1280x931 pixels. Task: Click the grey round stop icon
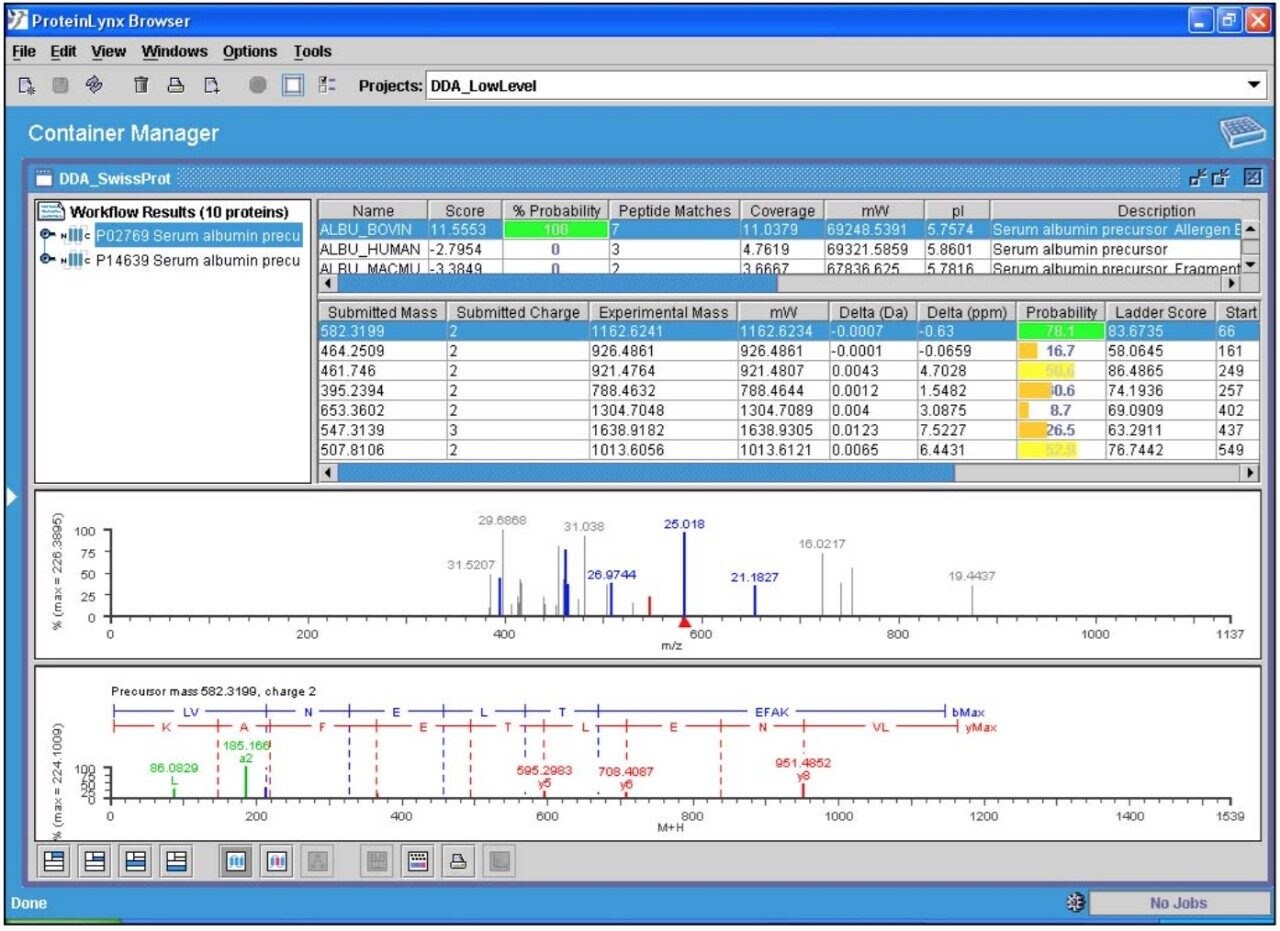click(258, 86)
